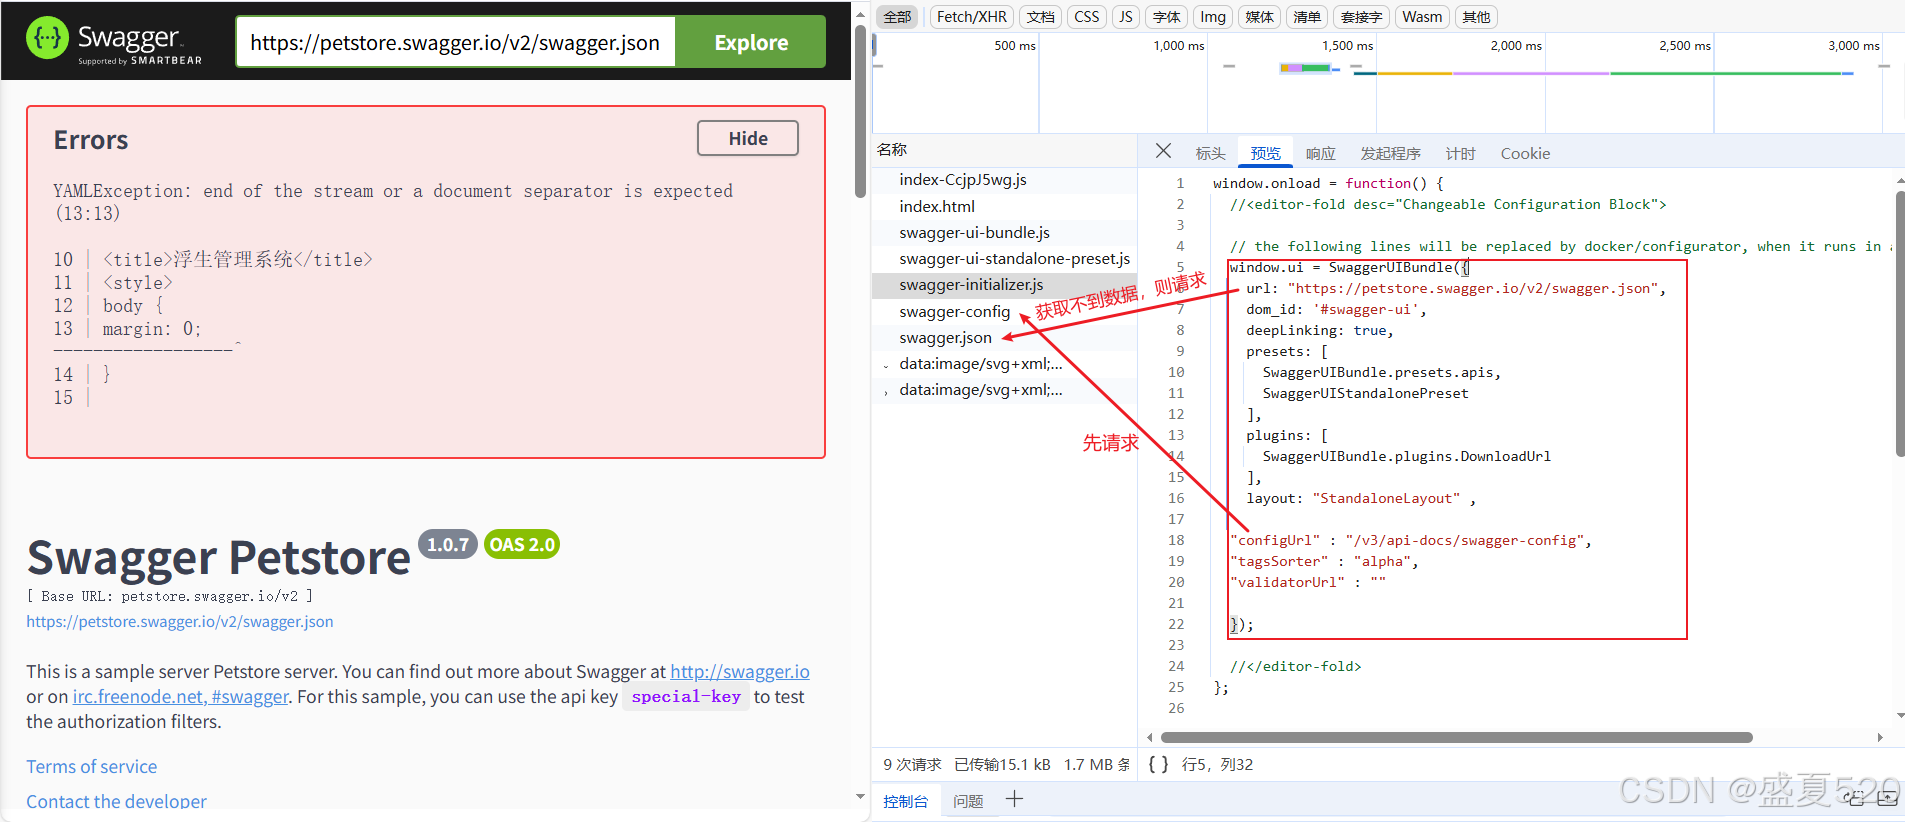The height and width of the screenshot is (822, 1905).
Task: Select the 全部 filter chip
Action: (x=897, y=17)
